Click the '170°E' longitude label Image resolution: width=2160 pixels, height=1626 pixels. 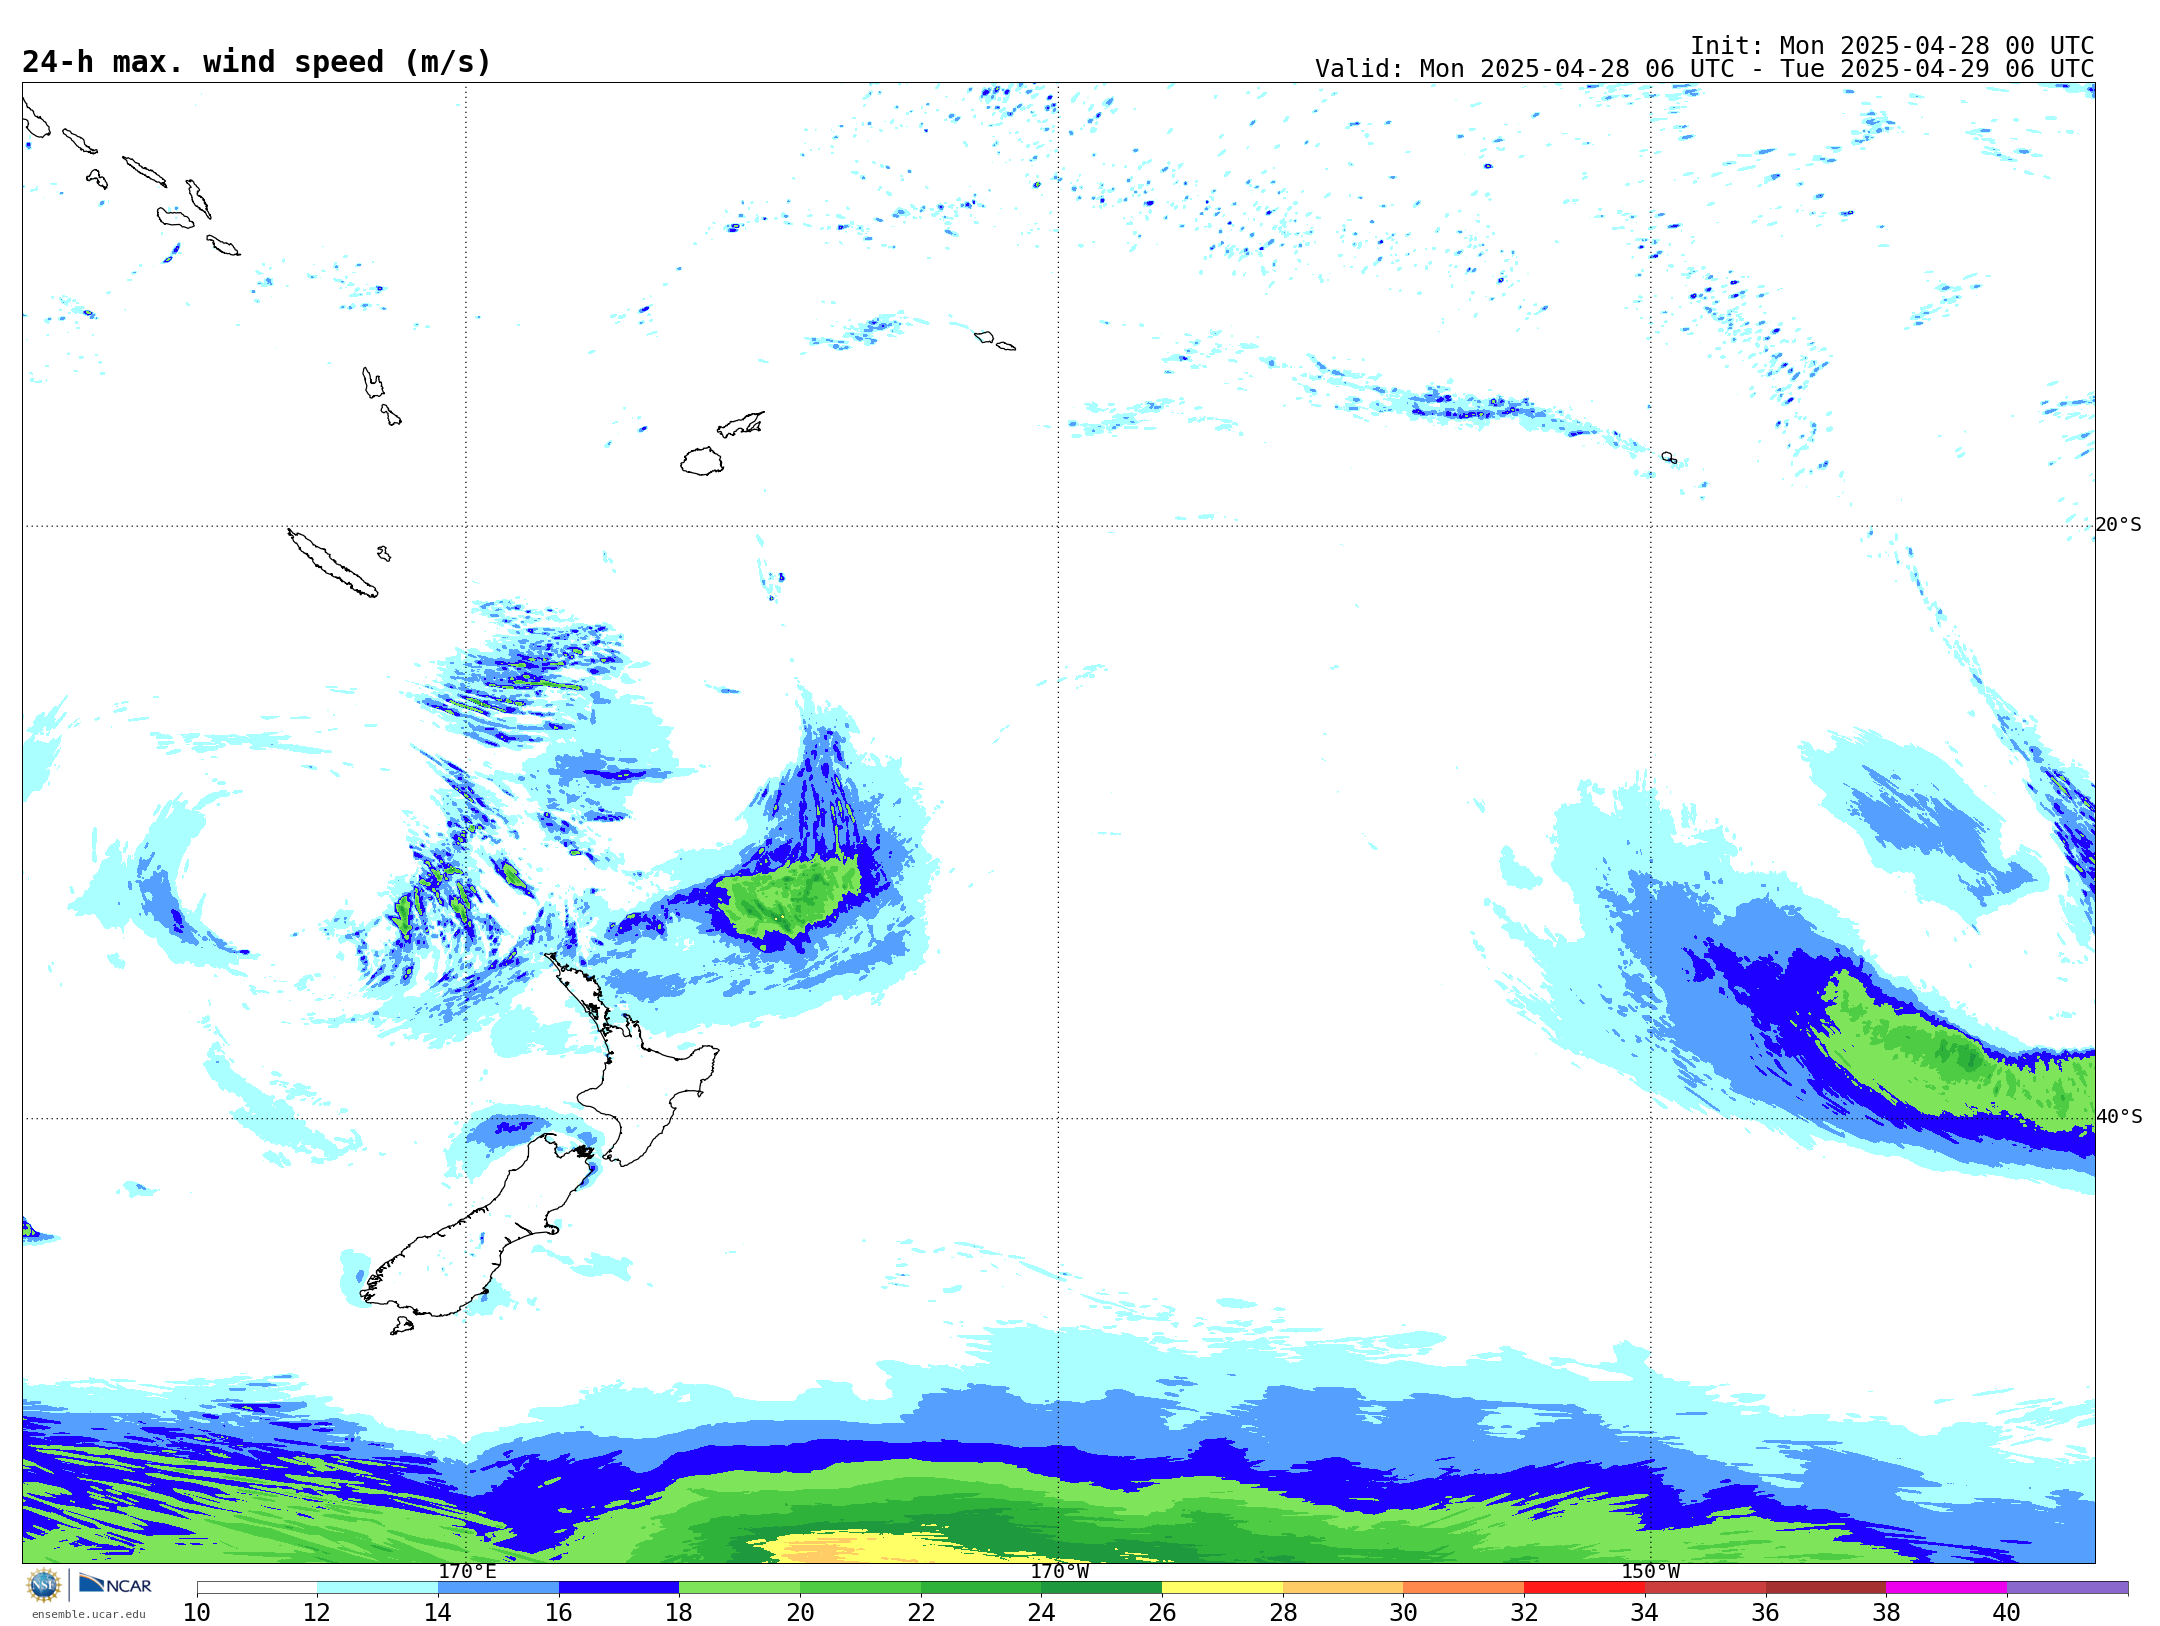(x=467, y=1572)
